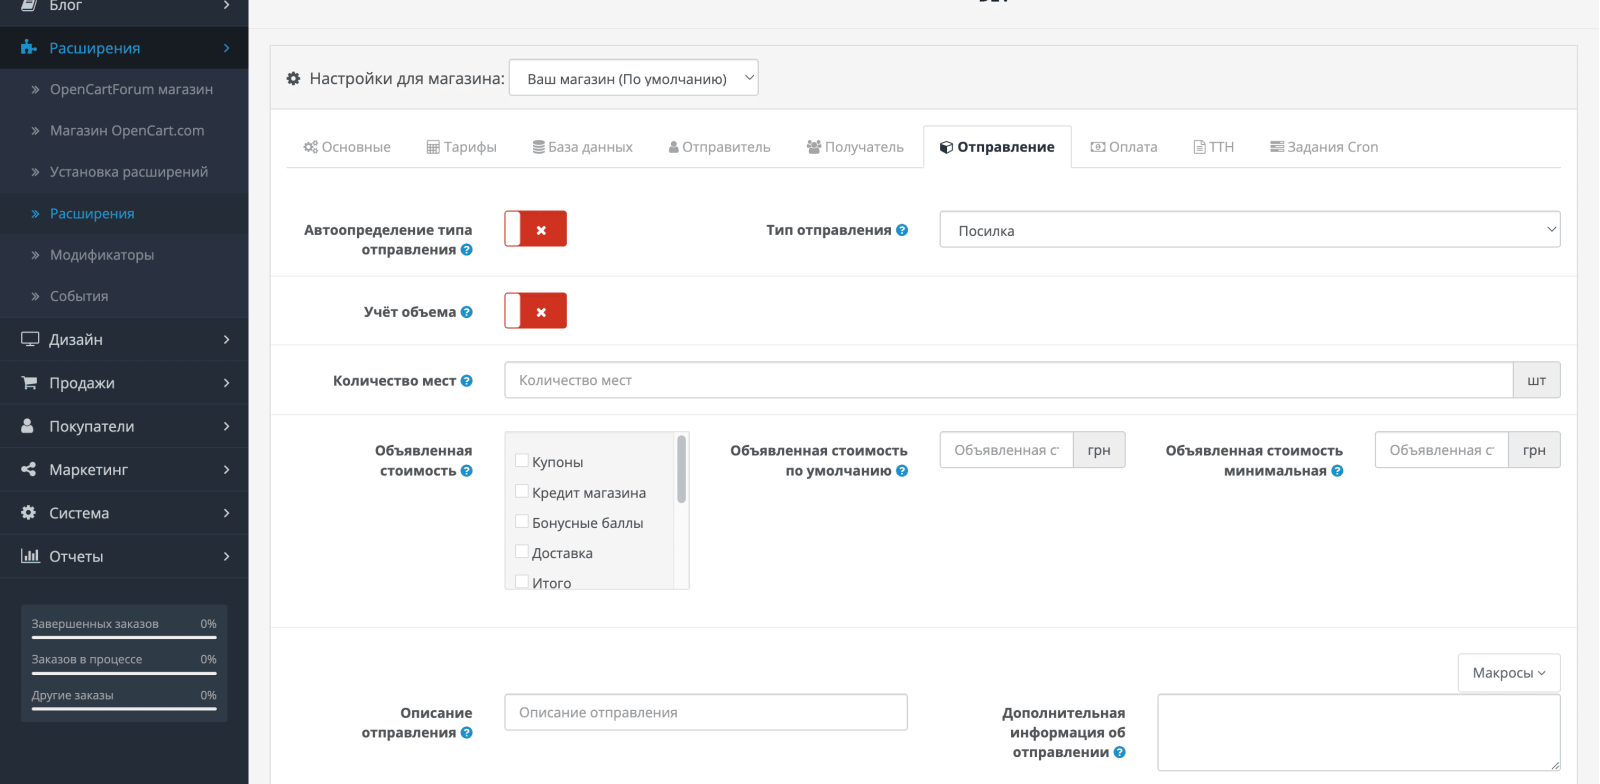
Task: Click help icon for стоимость по умолчанию
Action: (x=902, y=471)
